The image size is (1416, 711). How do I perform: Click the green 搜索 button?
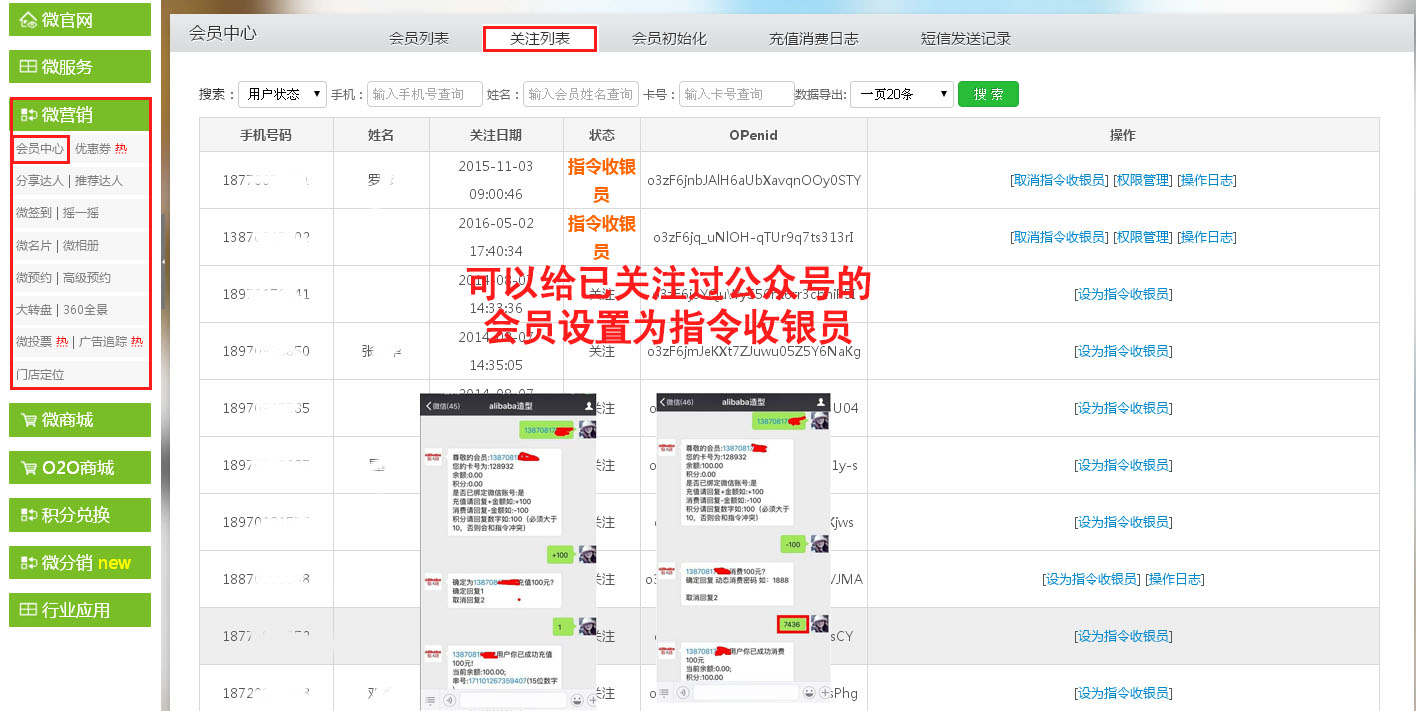[x=988, y=94]
